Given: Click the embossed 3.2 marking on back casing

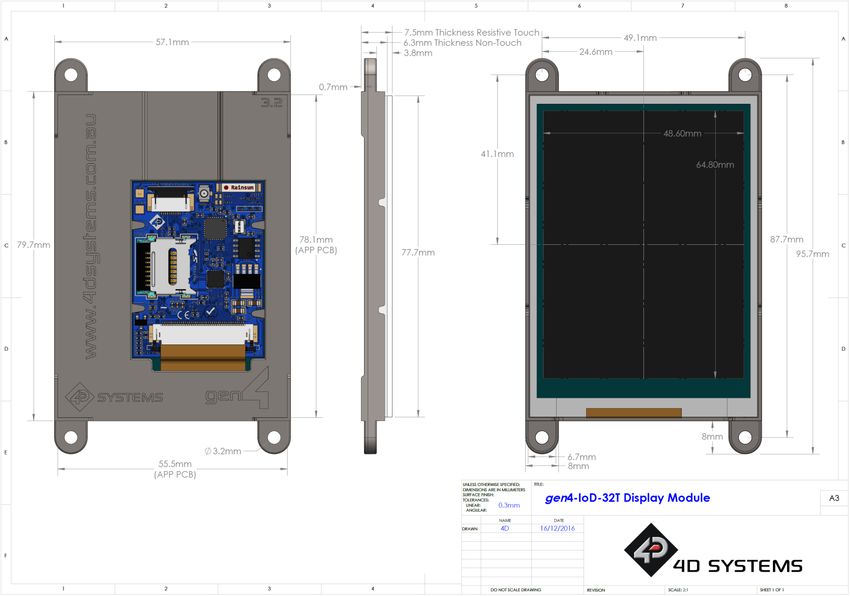Looking at the screenshot, I should (x=272, y=101).
